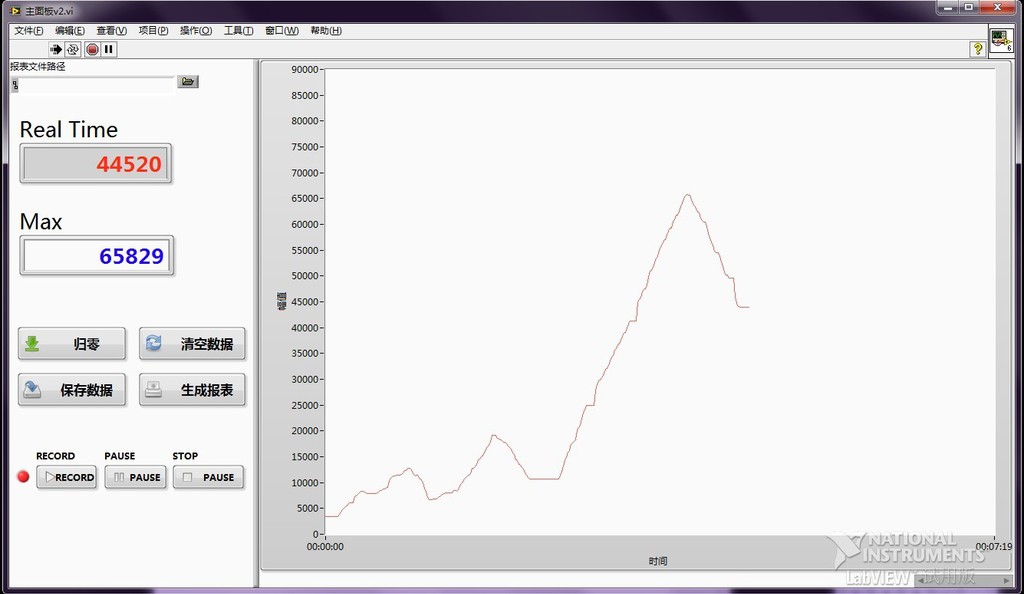The height and width of the screenshot is (594, 1024).
Task: Click the Max value display showing 65829
Action: (x=97, y=256)
